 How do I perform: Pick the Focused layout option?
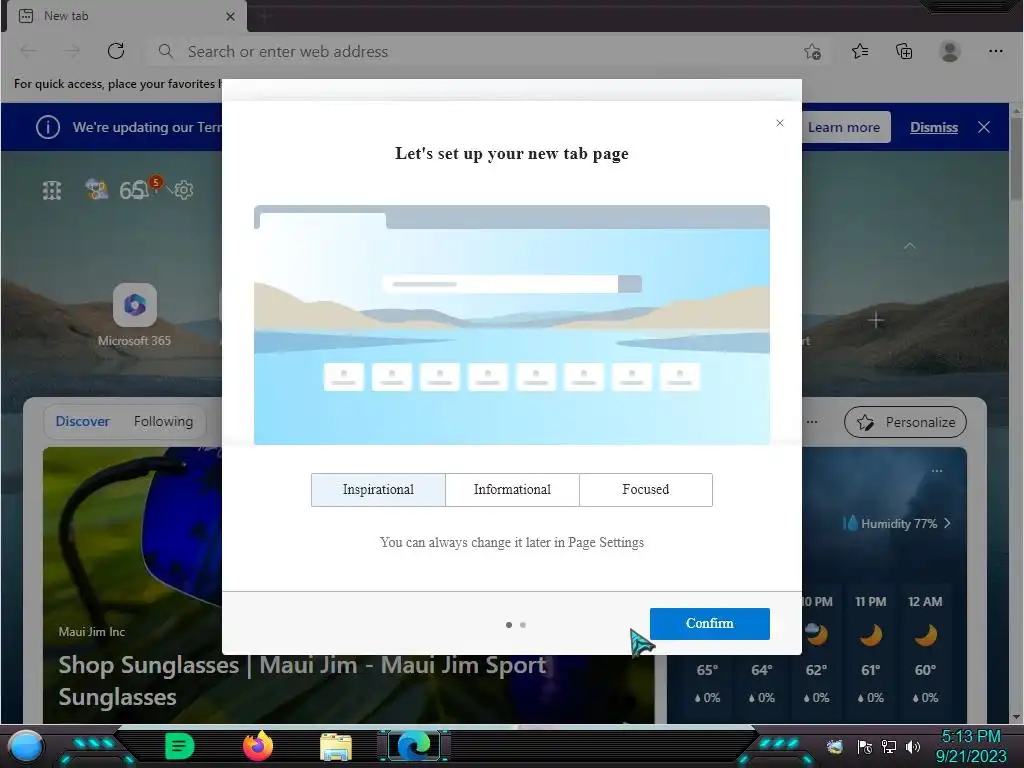pyautogui.click(x=645, y=490)
